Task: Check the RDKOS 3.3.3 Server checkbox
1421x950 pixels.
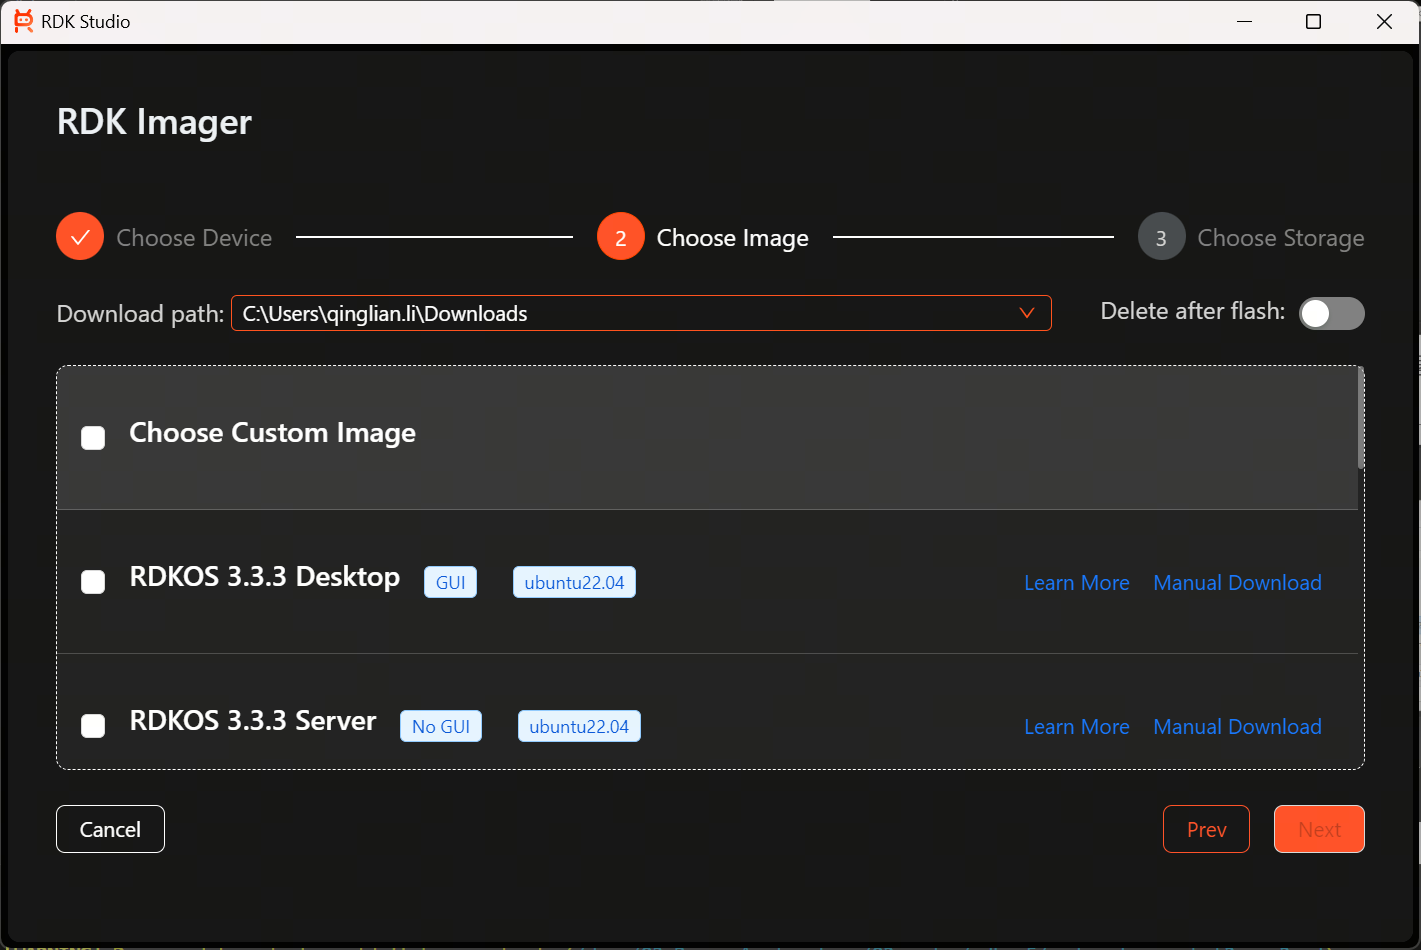Action: click(x=93, y=725)
